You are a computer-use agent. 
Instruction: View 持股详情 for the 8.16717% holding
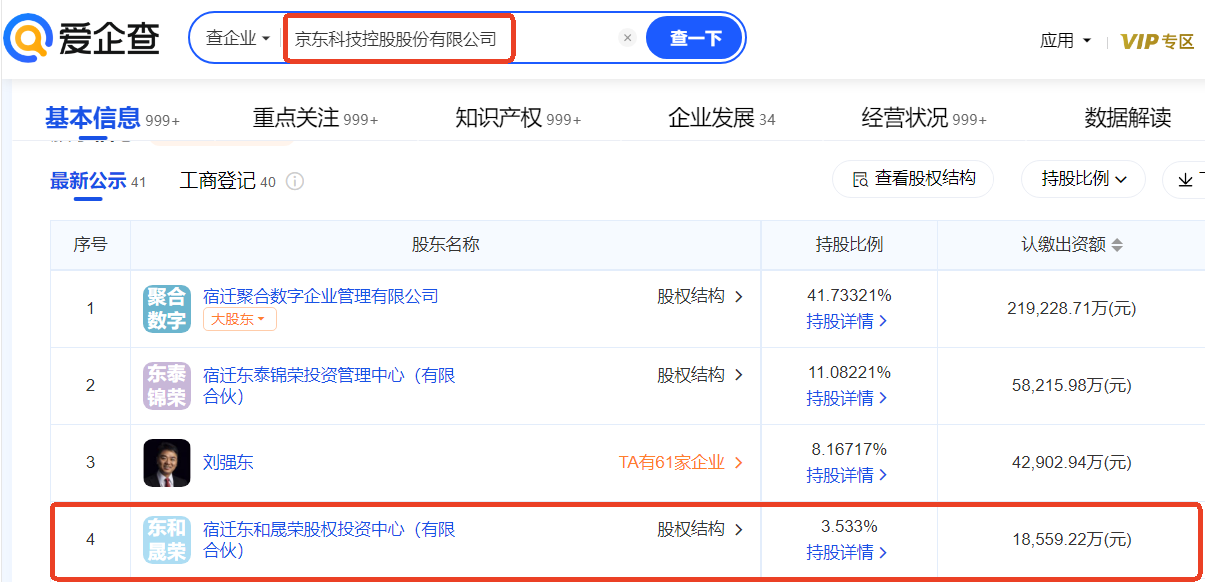point(848,475)
